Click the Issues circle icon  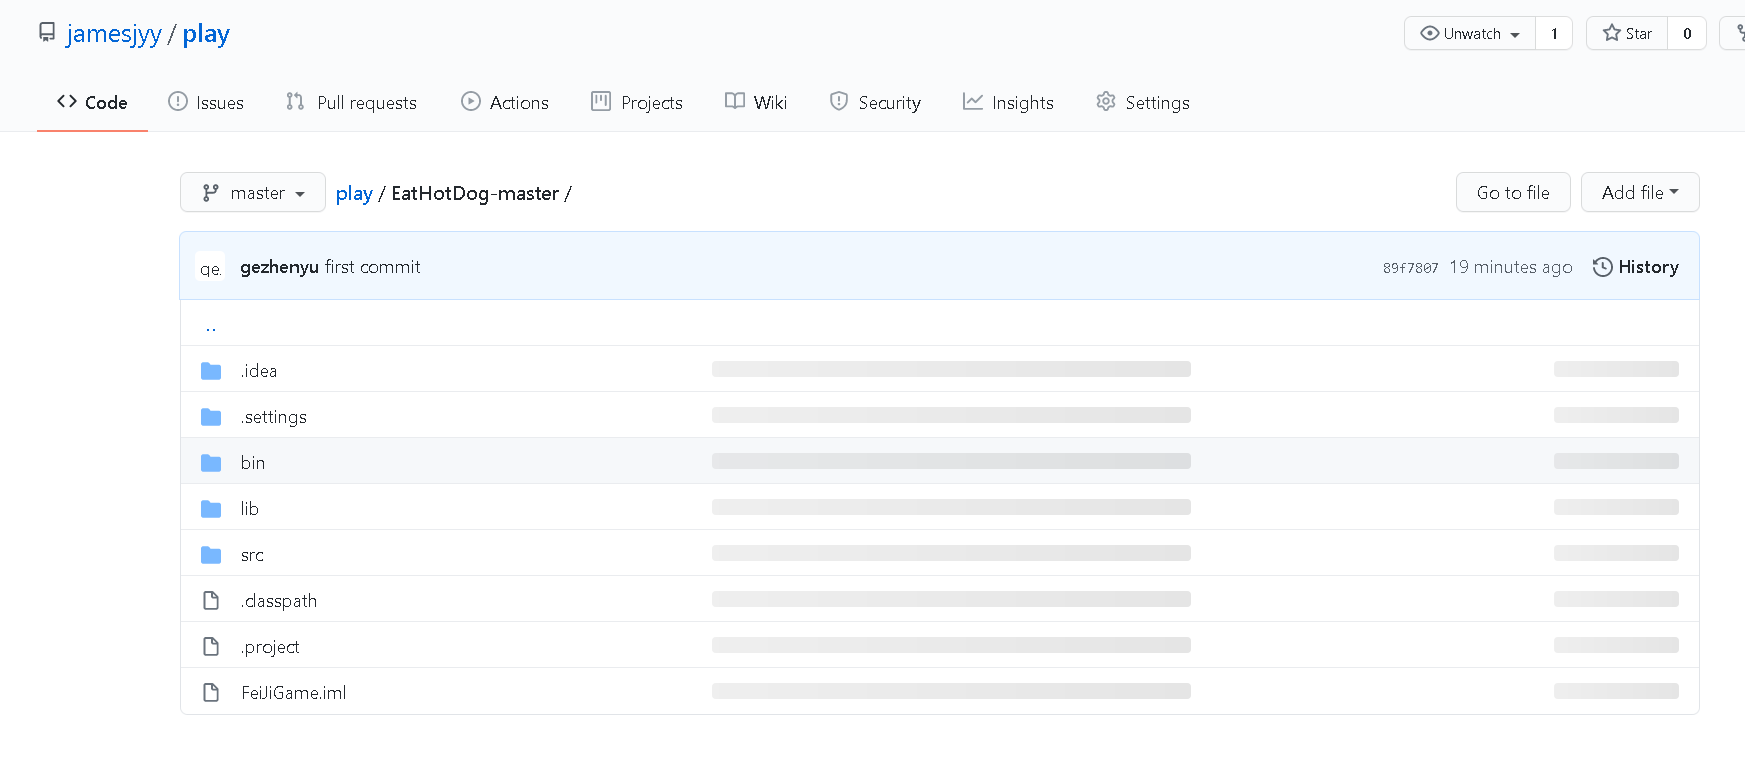point(178,101)
